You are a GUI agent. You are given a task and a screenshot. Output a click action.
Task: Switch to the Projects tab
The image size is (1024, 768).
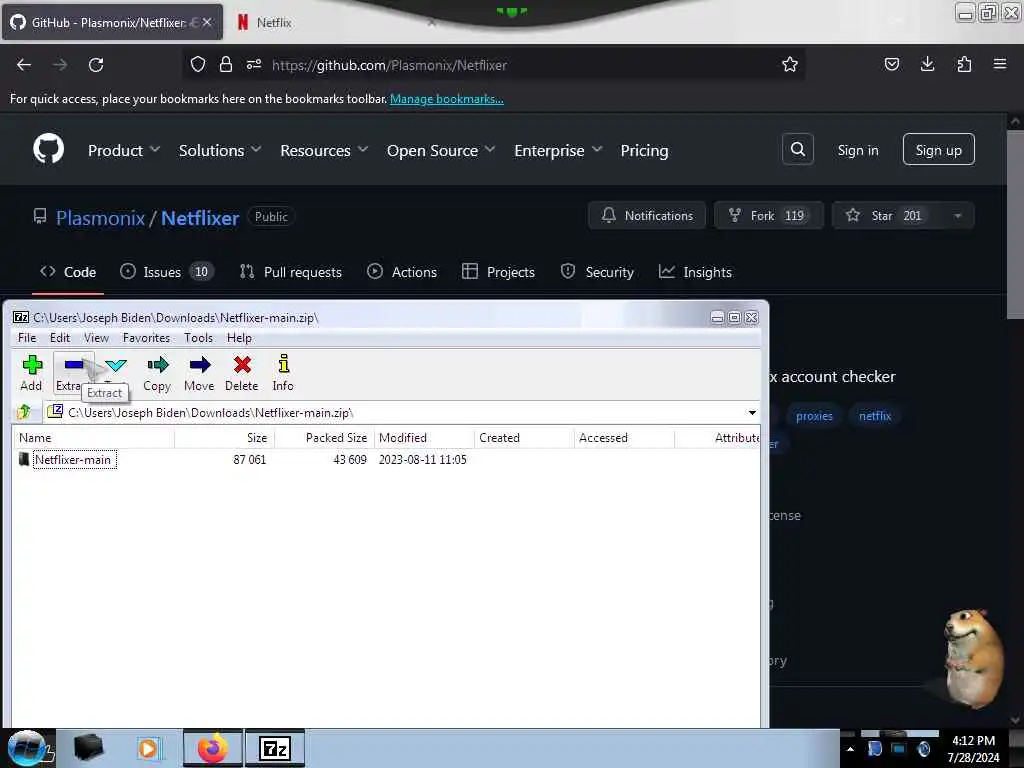pos(498,272)
